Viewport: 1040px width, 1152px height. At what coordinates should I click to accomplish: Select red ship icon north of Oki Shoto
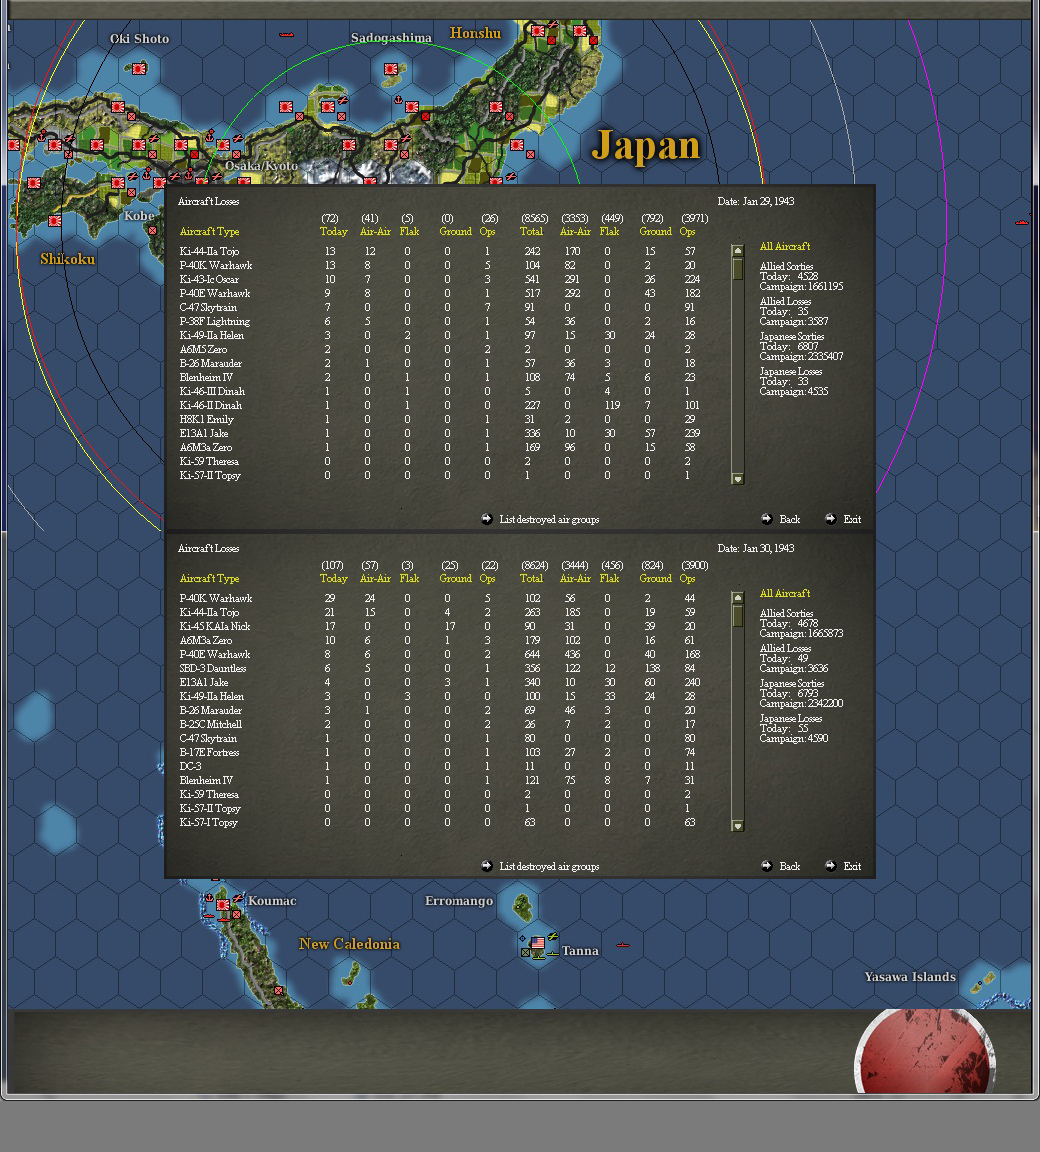pyautogui.click(x=286, y=35)
